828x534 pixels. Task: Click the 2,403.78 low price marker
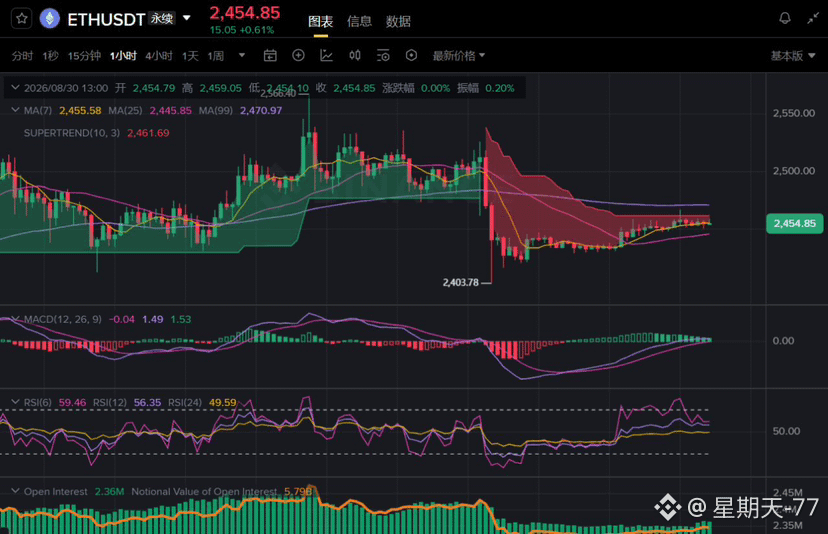tap(460, 283)
